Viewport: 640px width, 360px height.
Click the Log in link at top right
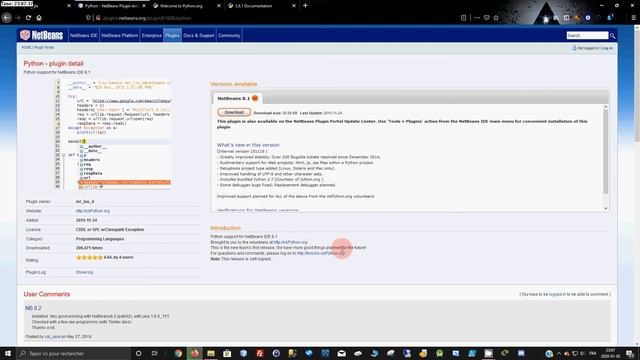(607, 48)
